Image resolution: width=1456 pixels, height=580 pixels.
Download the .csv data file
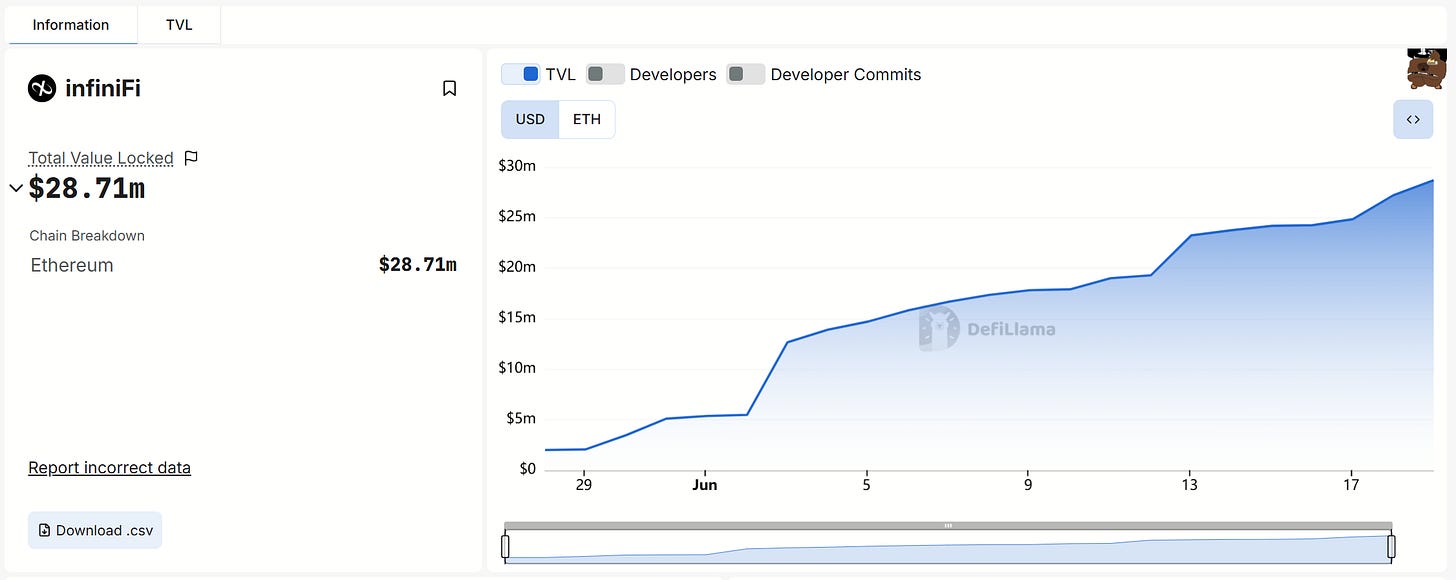[x=95, y=530]
